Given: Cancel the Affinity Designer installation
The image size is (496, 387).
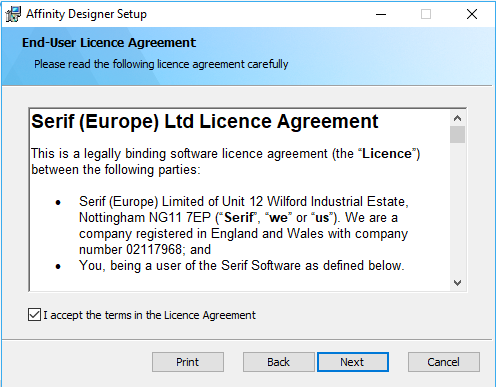Looking at the screenshot, I should (444, 362).
